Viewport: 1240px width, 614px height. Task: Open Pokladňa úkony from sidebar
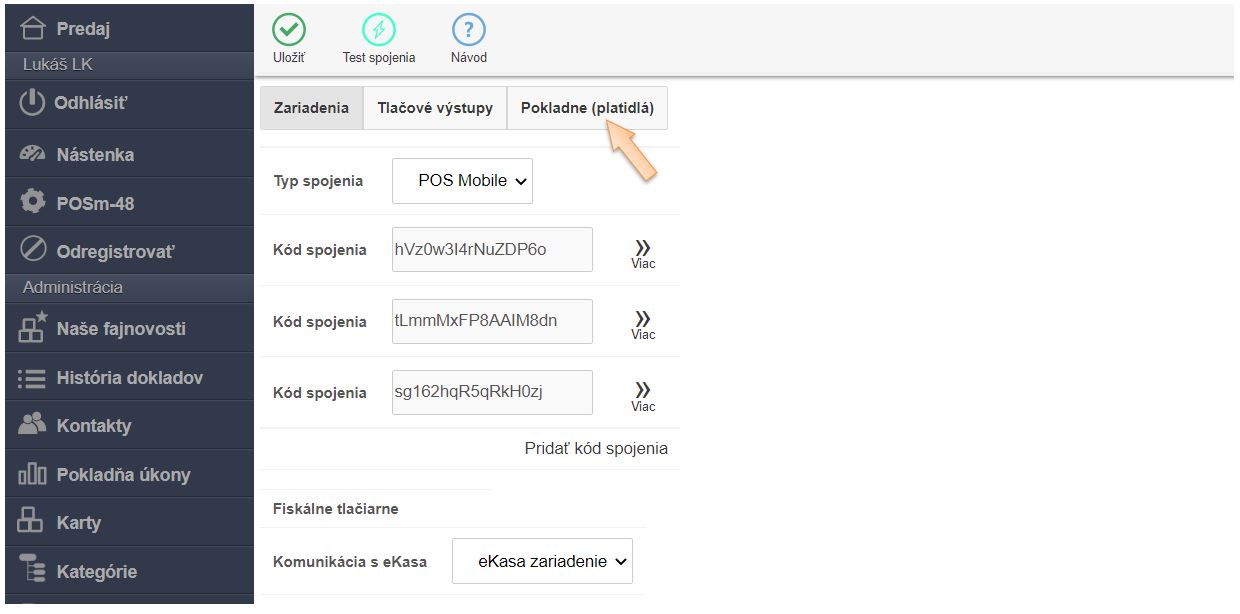[x=122, y=475]
